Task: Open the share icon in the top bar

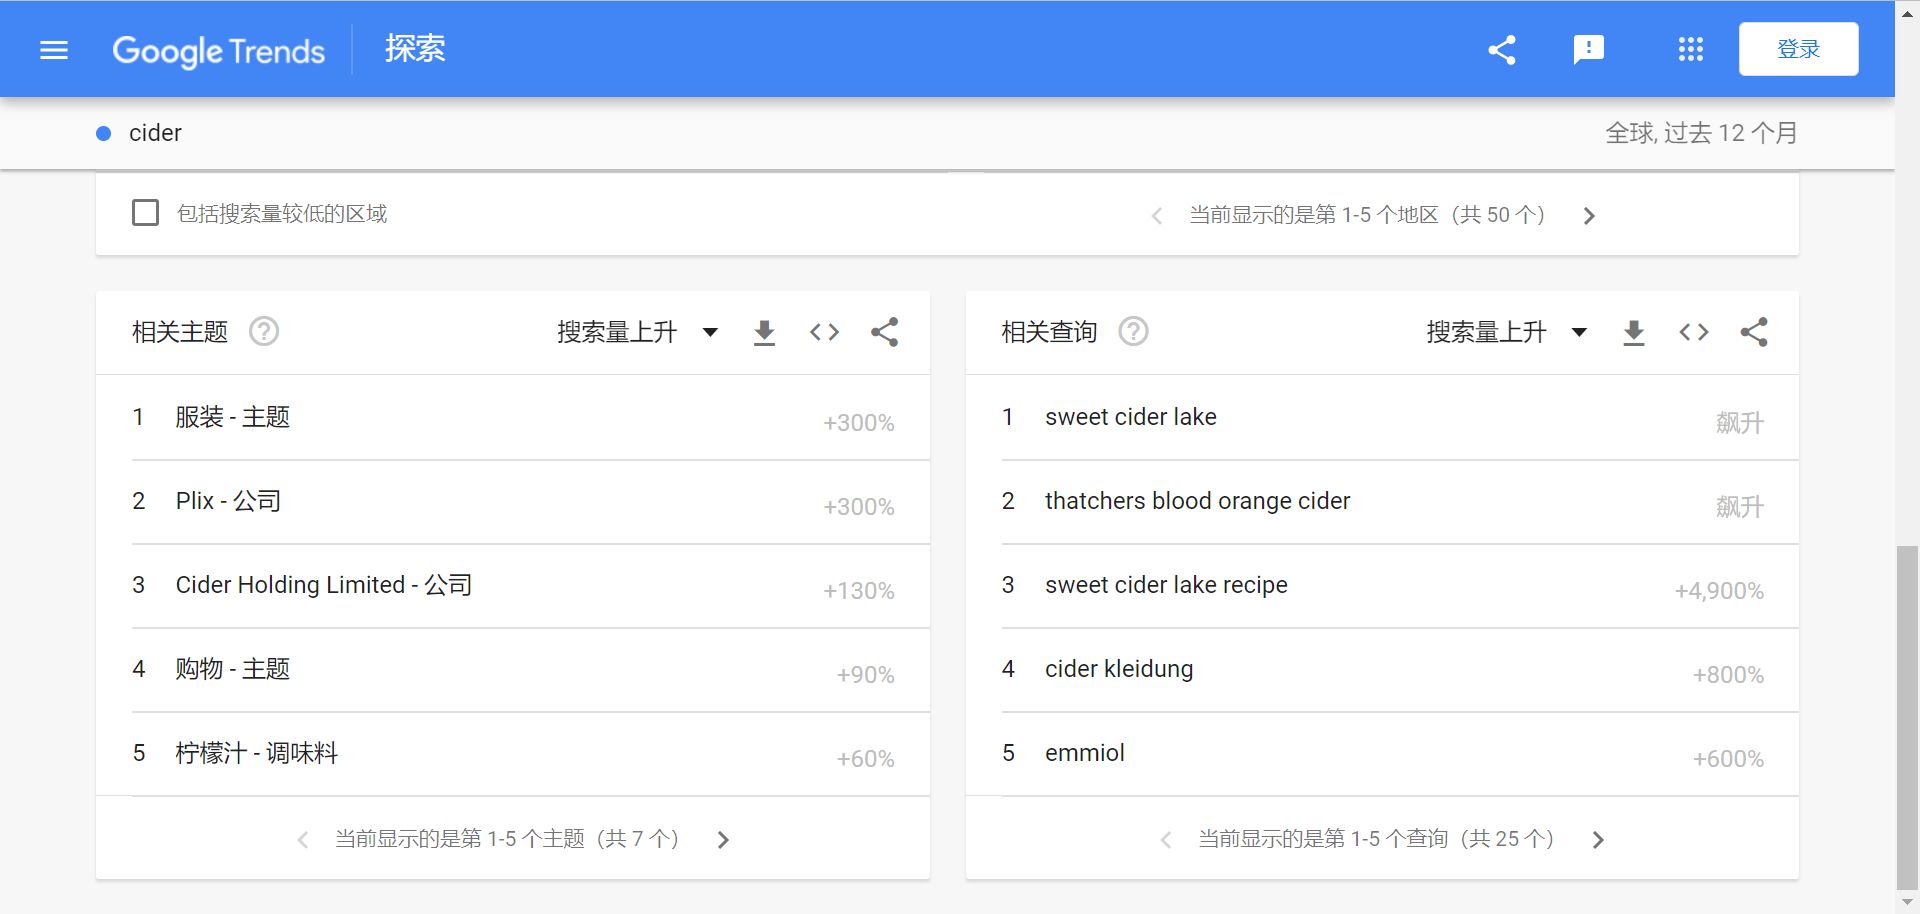Action: 1501,48
